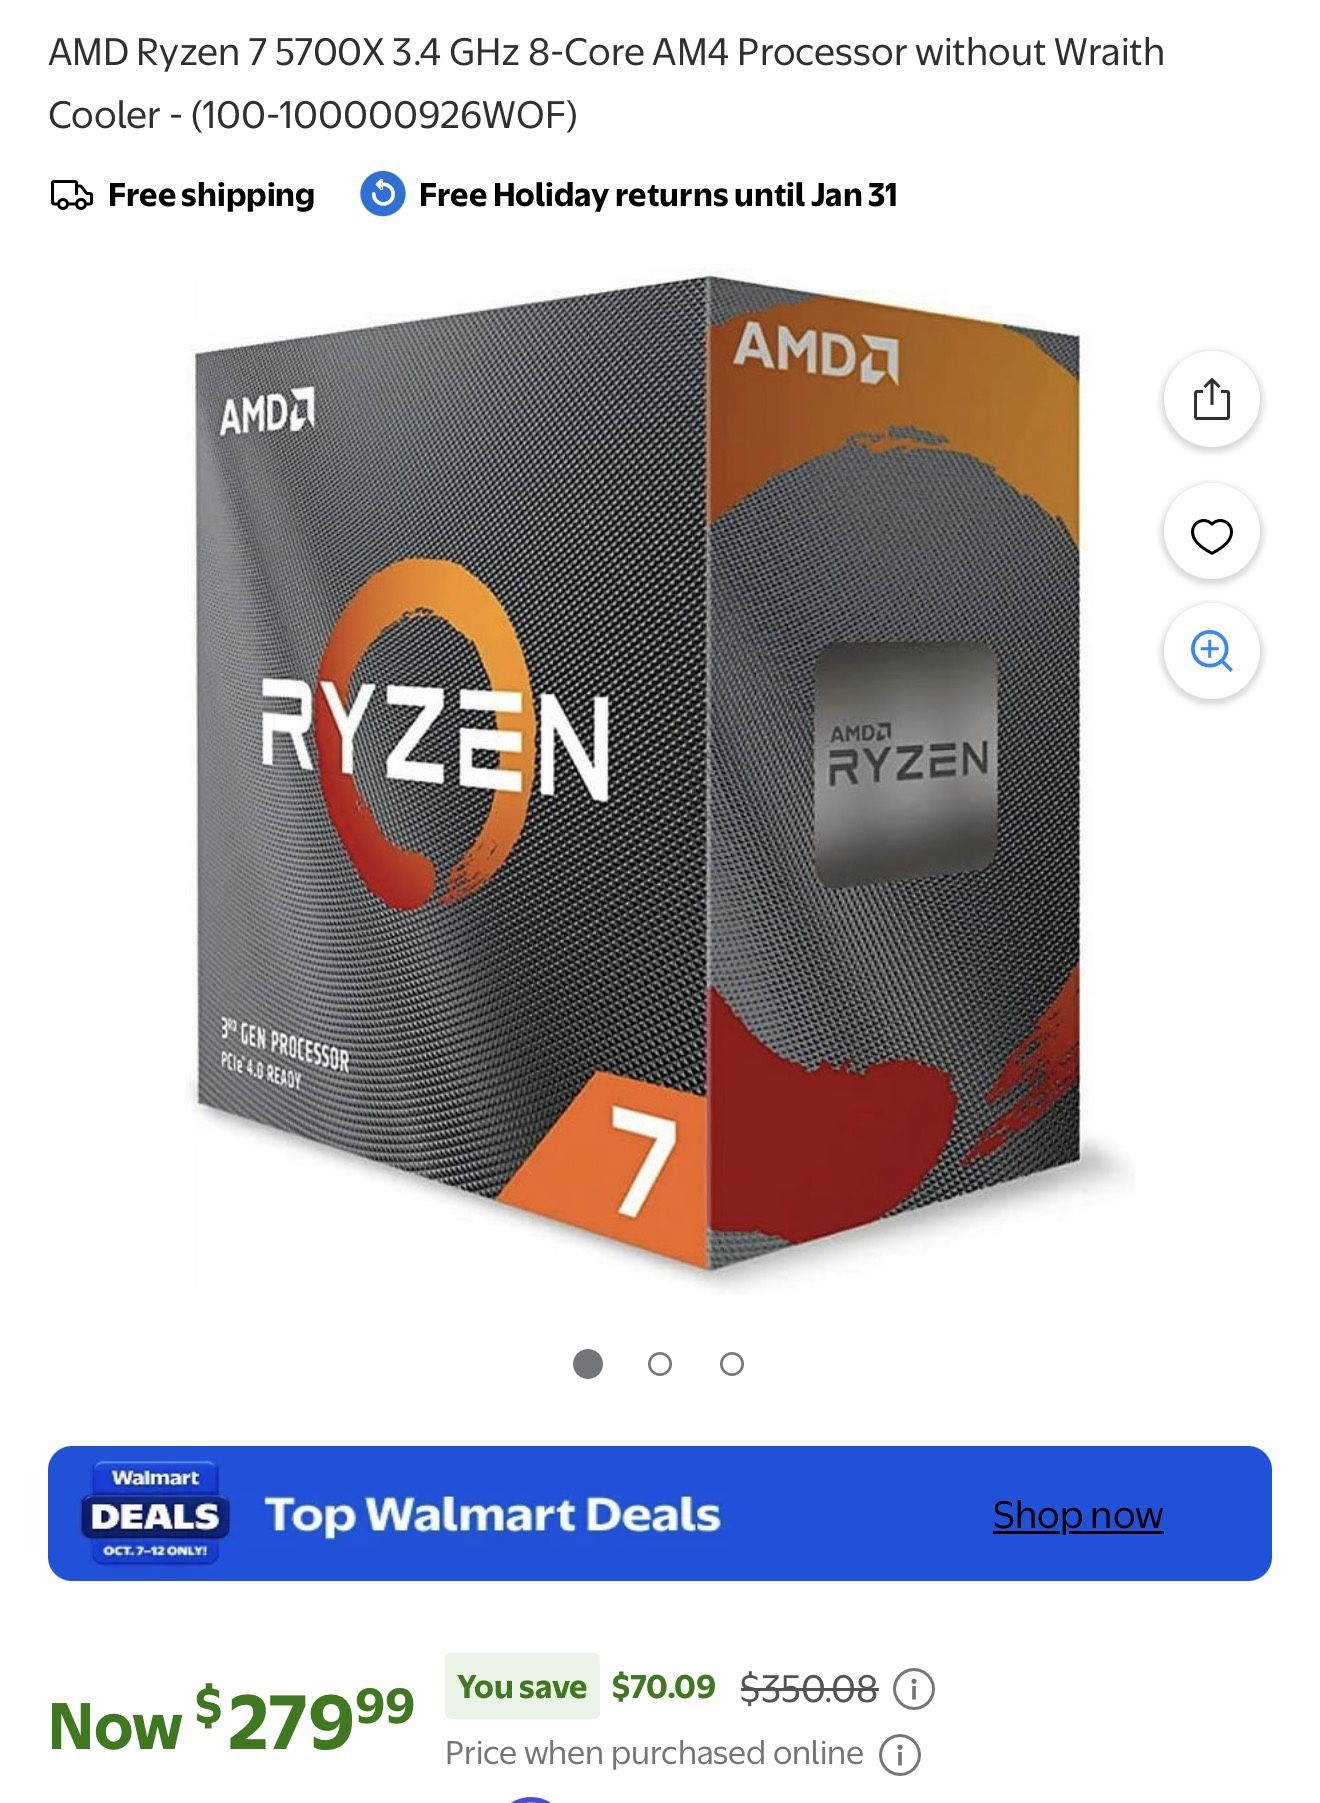
Task: Click the crossed-out $350.08 original price
Action: tap(809, 1689)
